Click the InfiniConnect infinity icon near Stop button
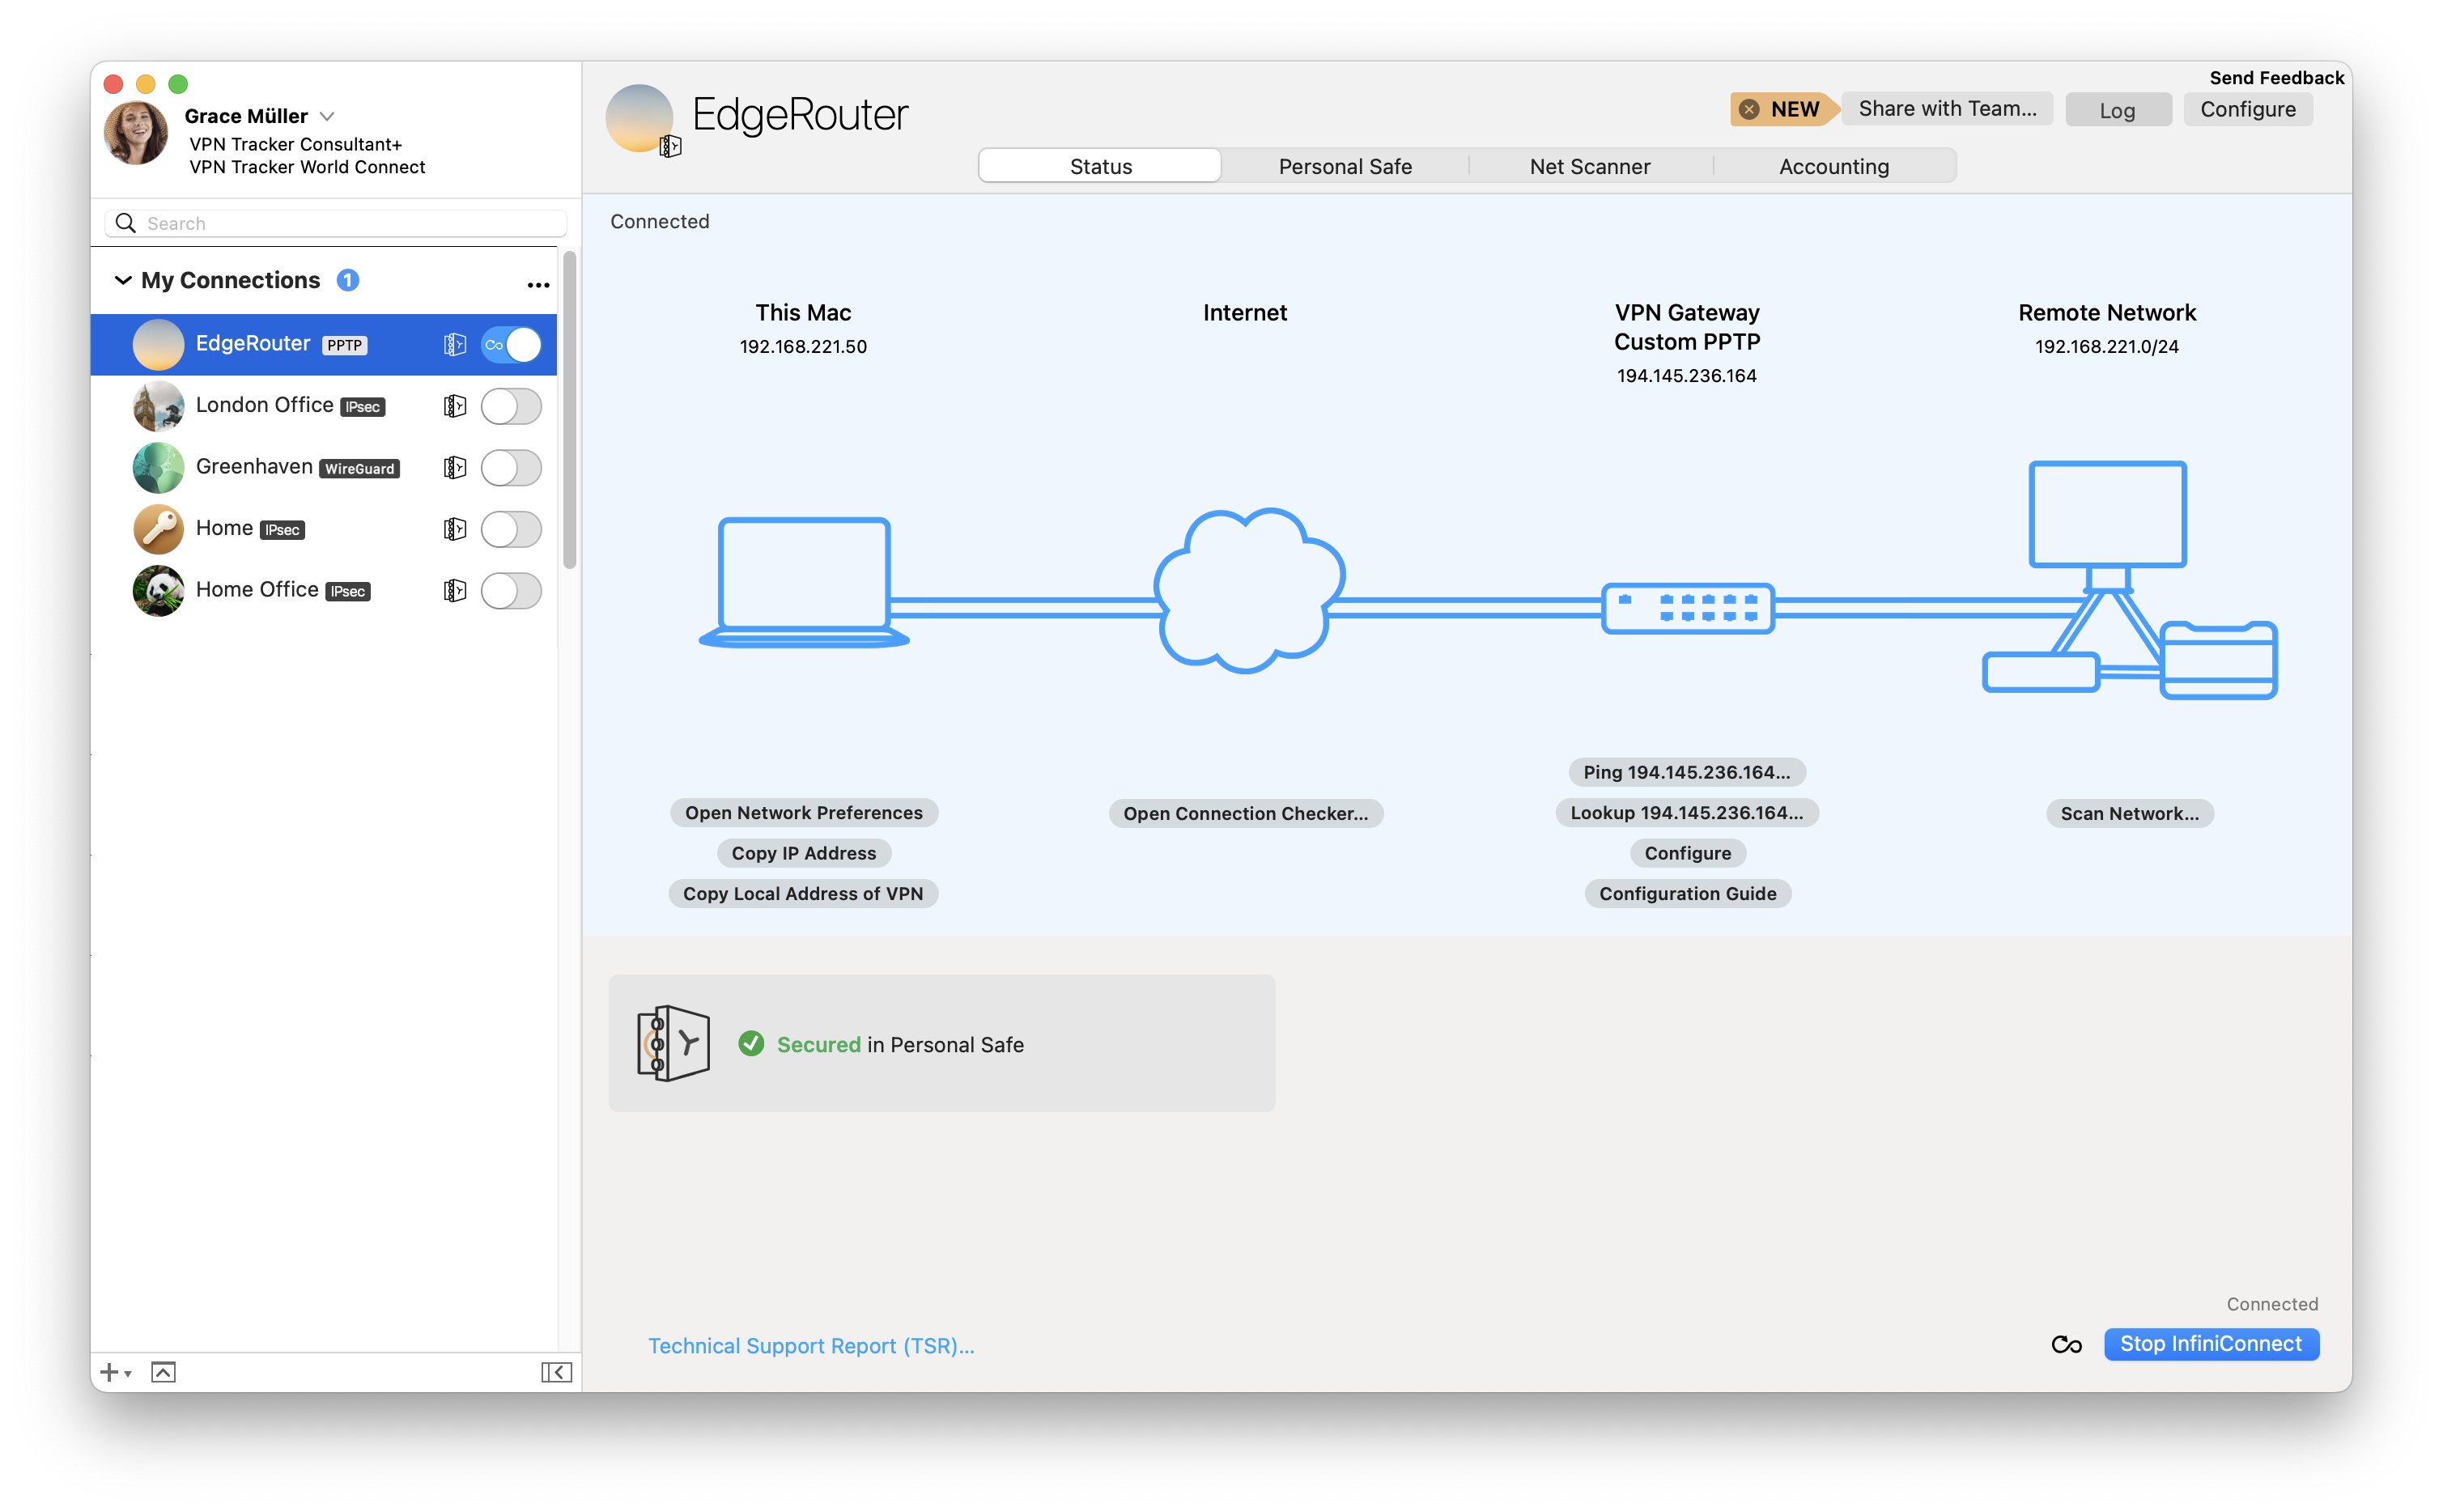Viewport: 2443px width, 1512px height. pos(2066,1345)
